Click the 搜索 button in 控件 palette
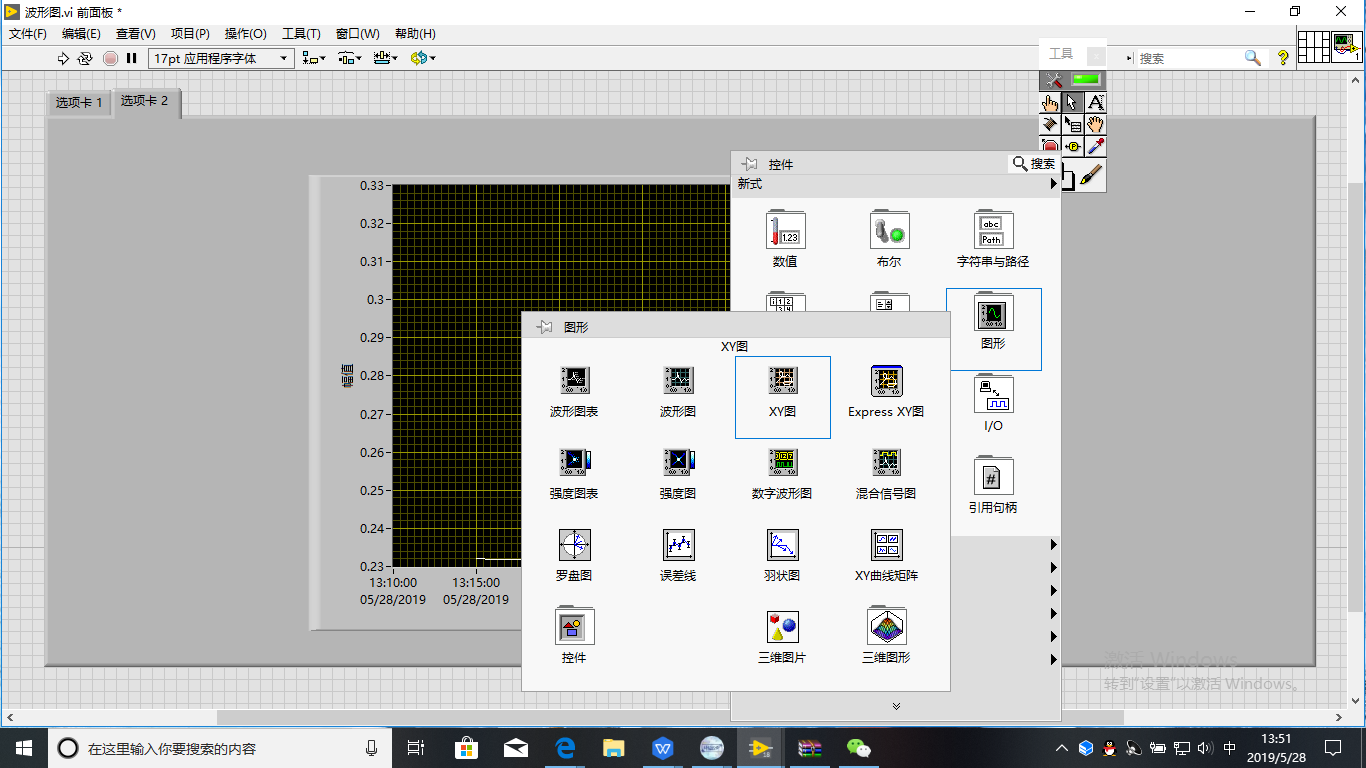The width and height of the screenshot is (1366, 768). click(x=1034, y=164)
